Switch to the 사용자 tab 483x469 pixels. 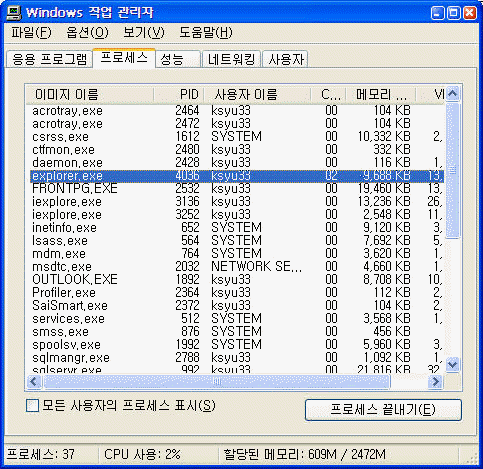285,59
